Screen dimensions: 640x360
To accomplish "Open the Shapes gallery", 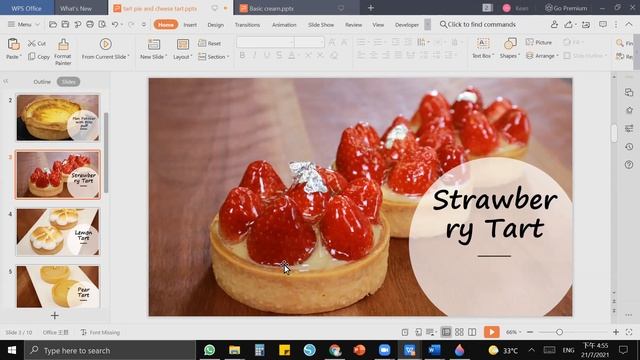I will click(509, 49).
